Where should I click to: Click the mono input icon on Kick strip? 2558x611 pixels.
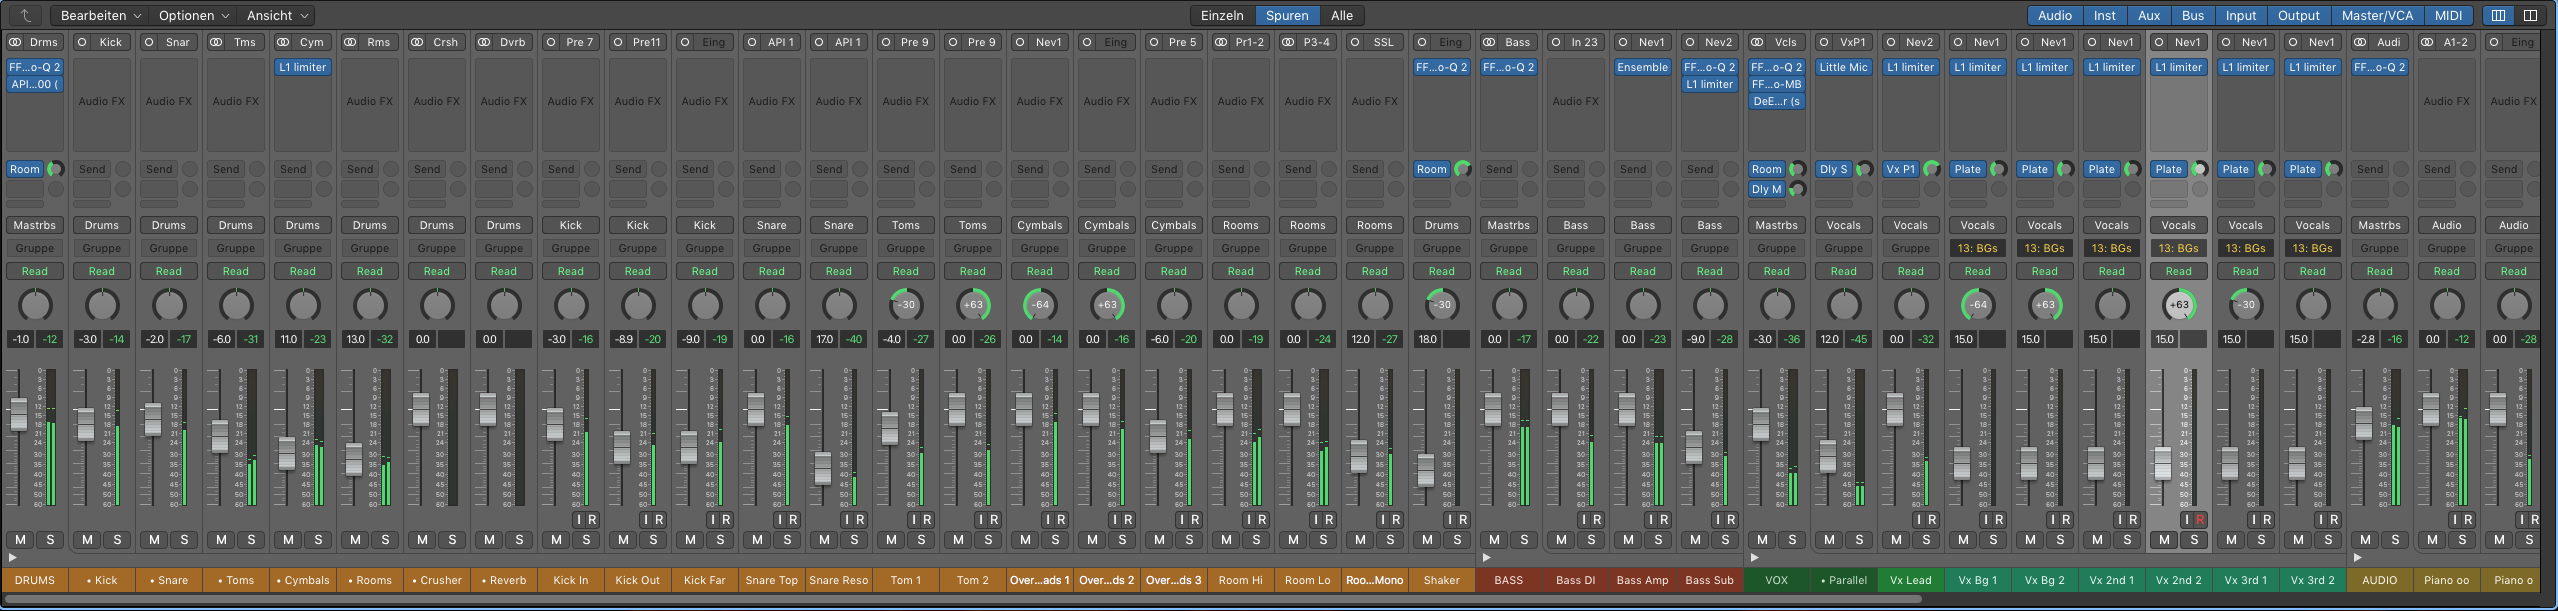click(82, 42)
